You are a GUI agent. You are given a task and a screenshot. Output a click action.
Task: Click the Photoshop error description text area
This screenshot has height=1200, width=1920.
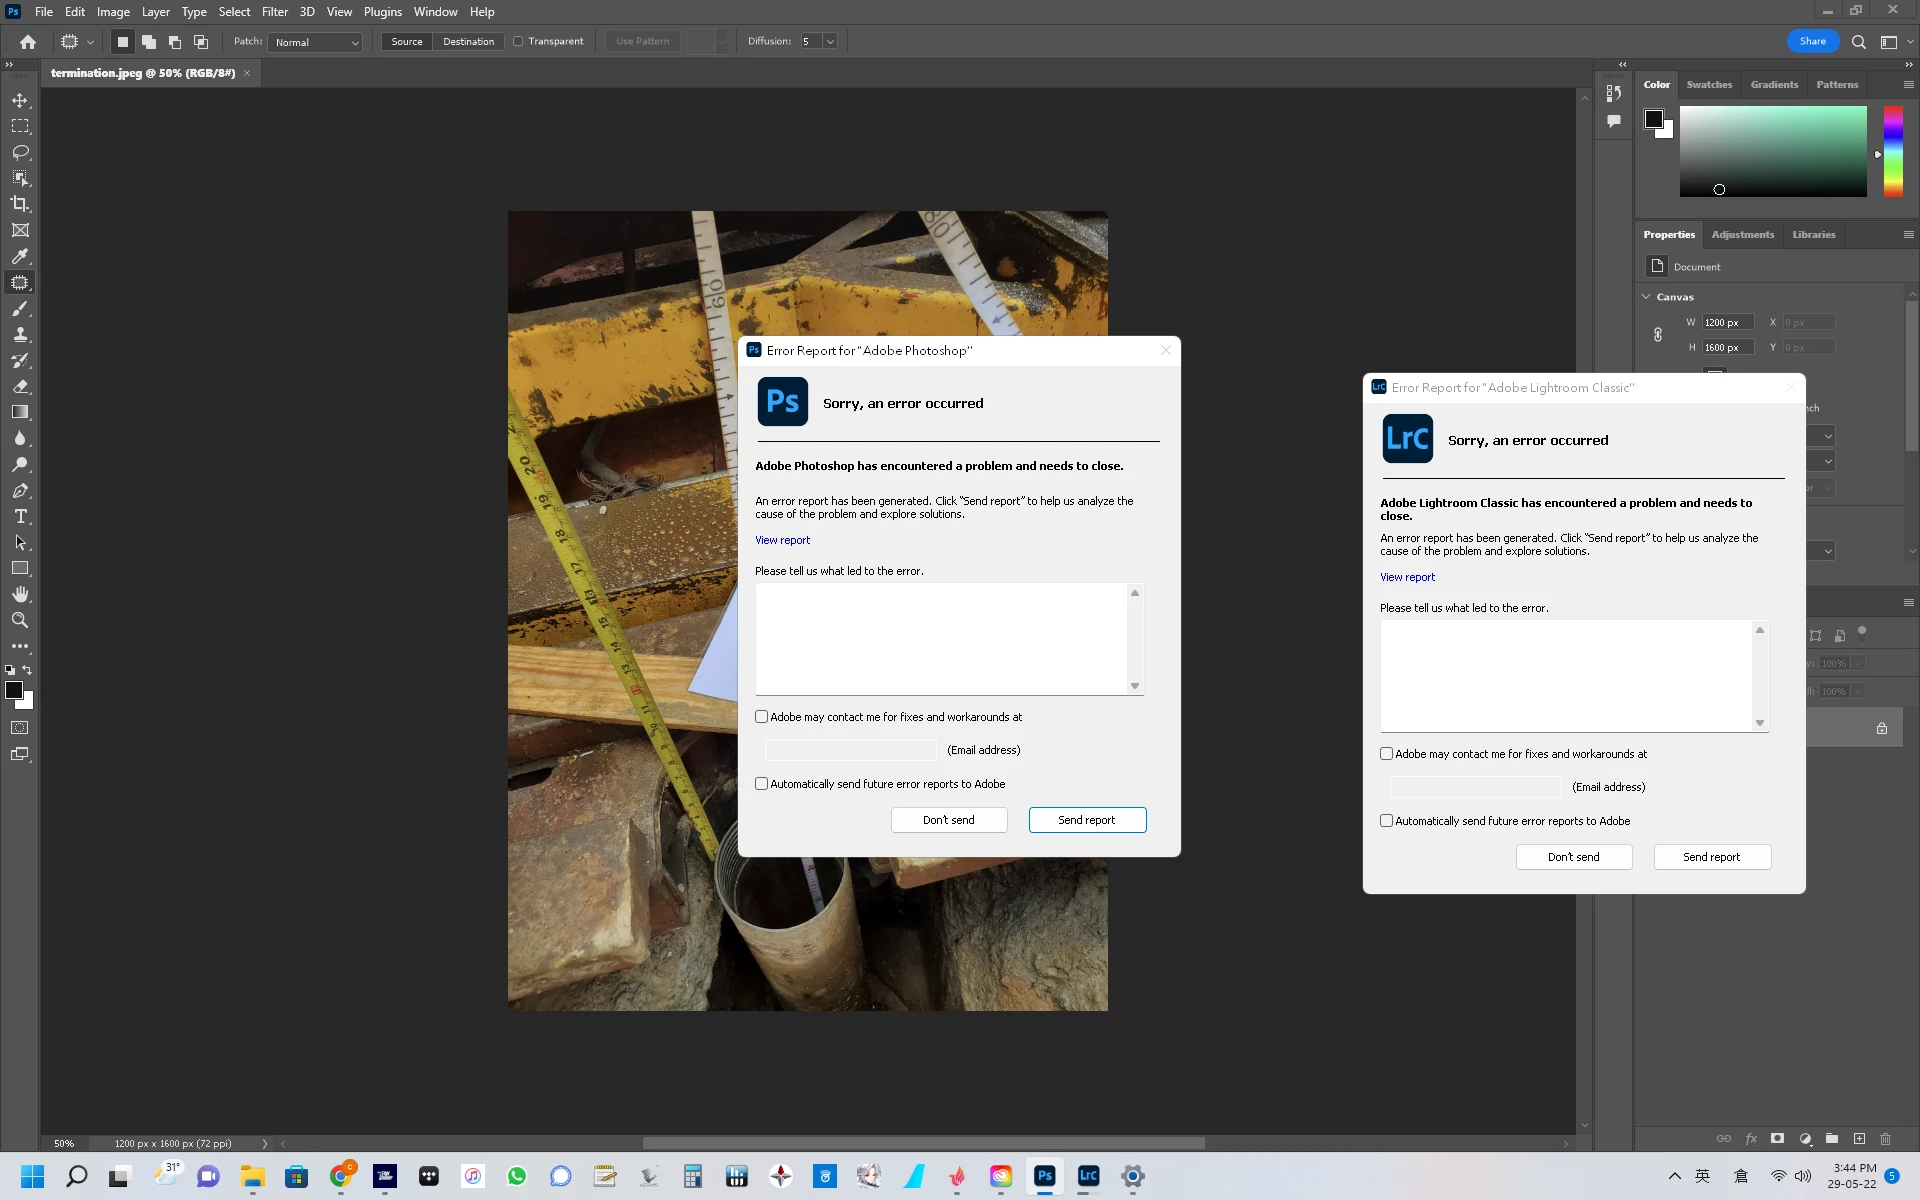click(x=940, y=638)
